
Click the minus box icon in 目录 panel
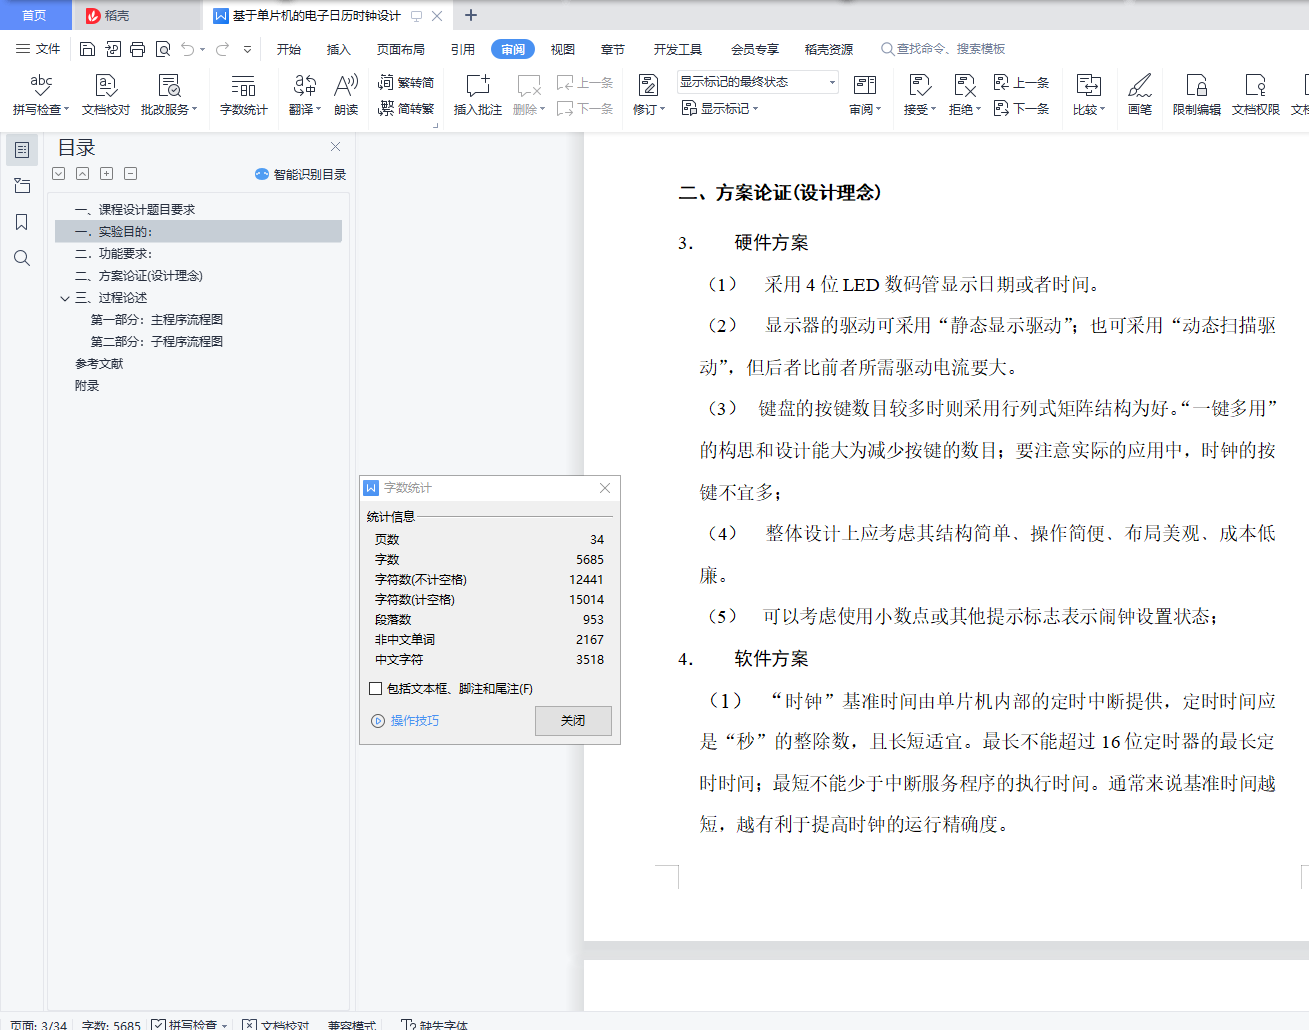point(131,174)
